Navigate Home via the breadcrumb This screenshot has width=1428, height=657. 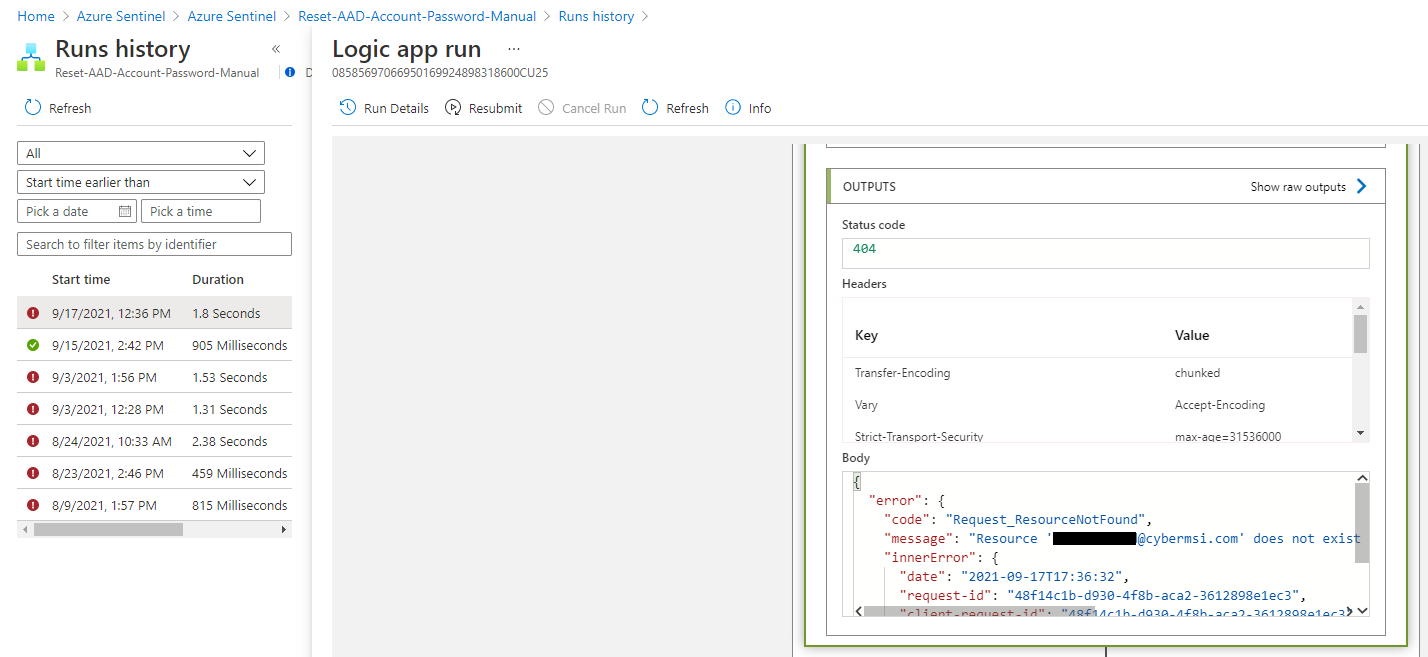coord(35,15)
